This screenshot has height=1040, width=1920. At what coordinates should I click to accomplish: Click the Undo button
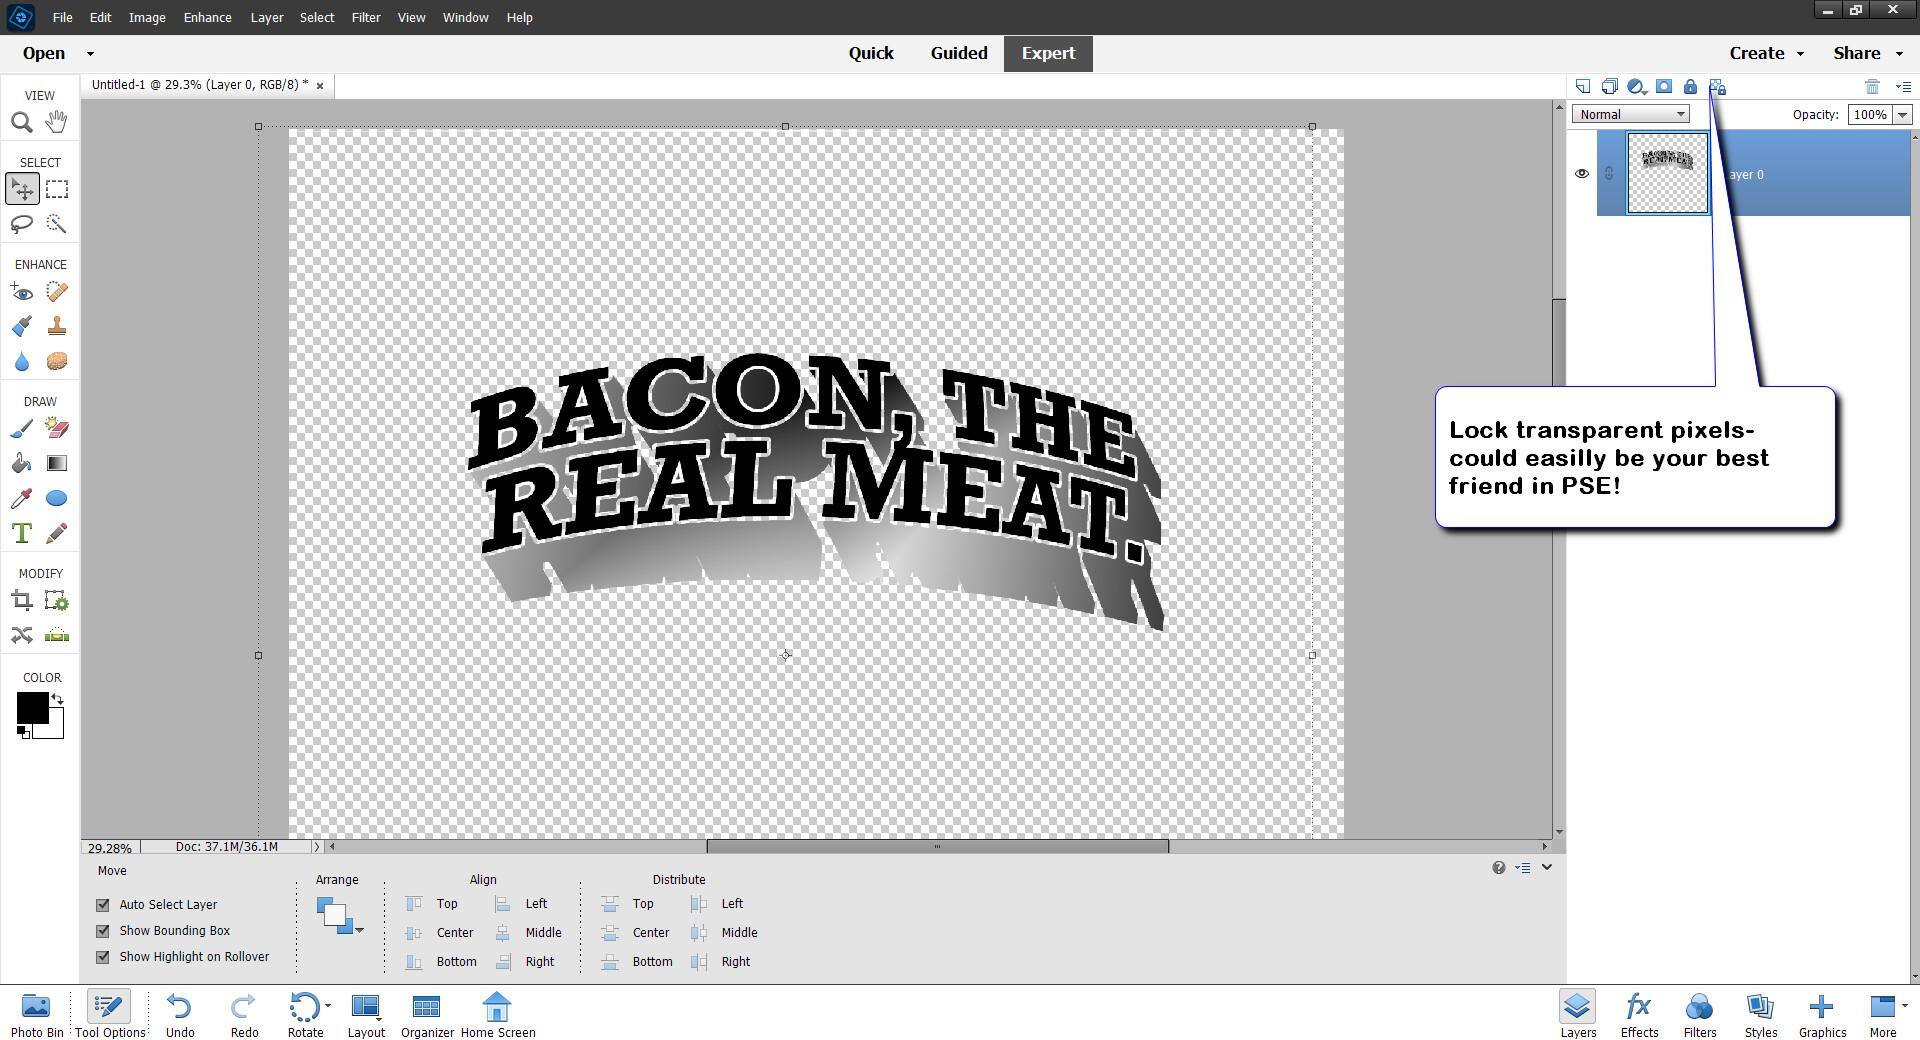(180, 1014)
